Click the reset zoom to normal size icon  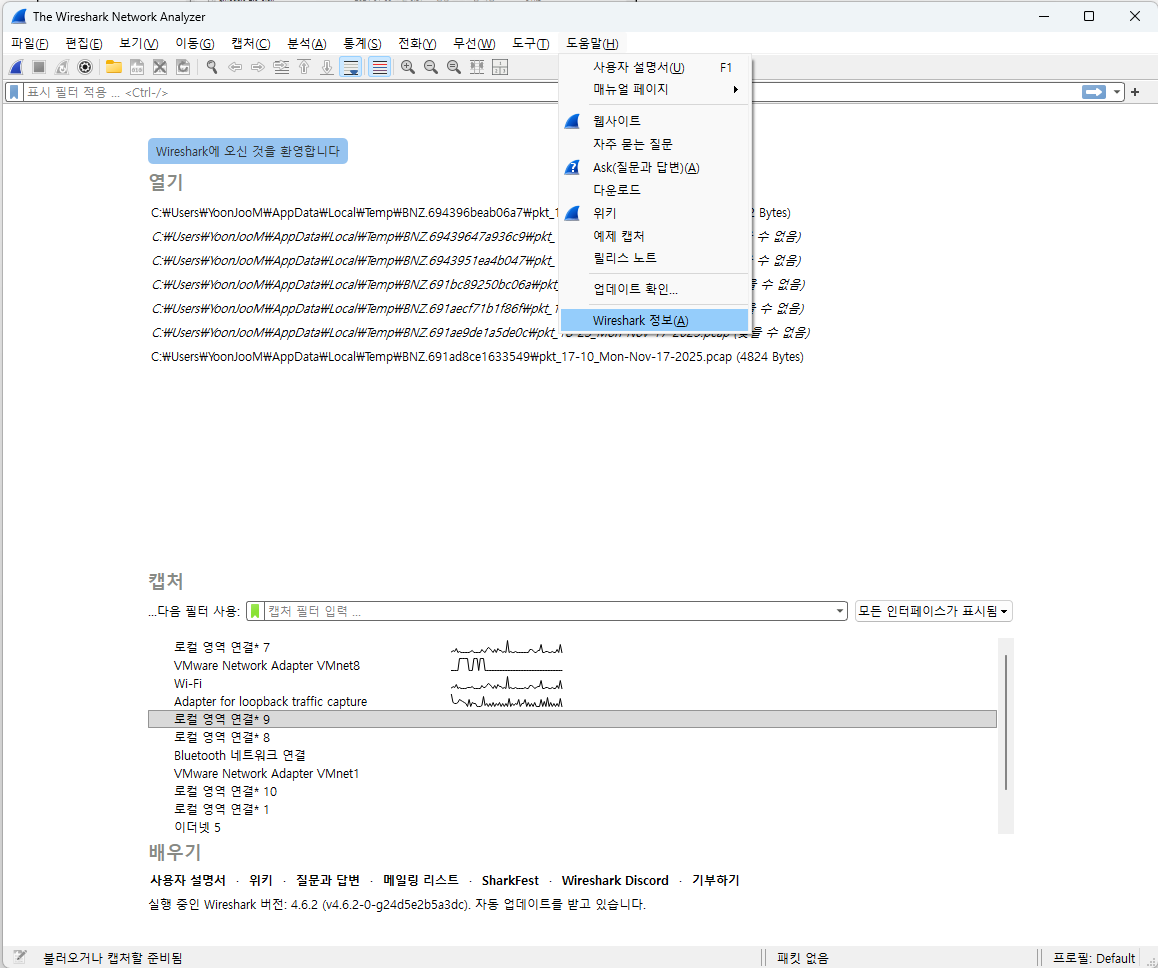pyautogui.click(x=454, y=67)
